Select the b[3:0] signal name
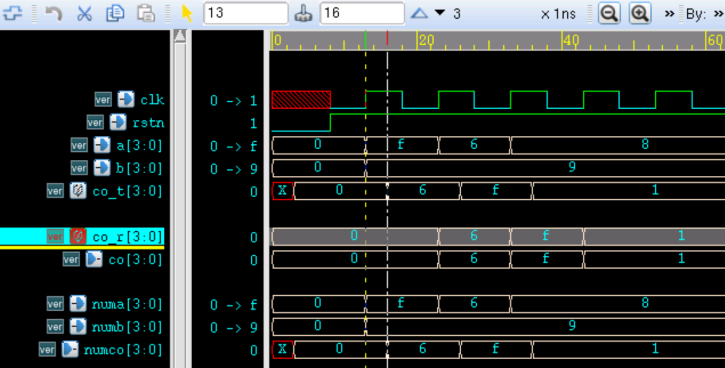 pyautogui.click(x=139, y=169)
